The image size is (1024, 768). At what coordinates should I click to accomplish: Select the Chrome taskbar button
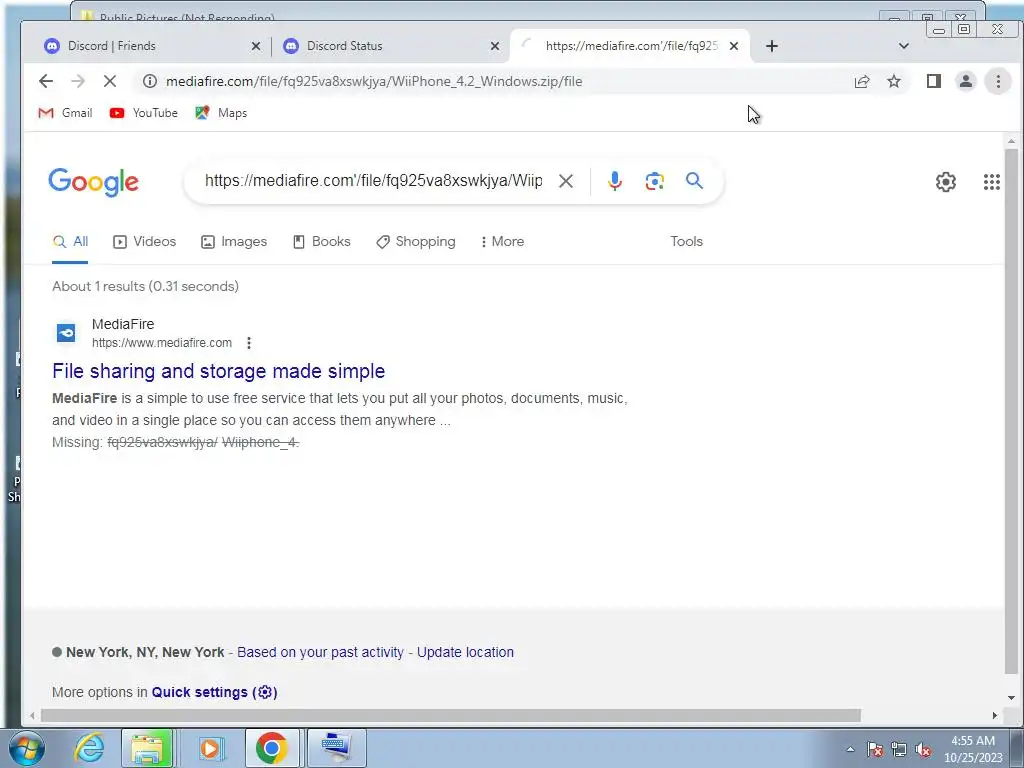pos(272,748)
